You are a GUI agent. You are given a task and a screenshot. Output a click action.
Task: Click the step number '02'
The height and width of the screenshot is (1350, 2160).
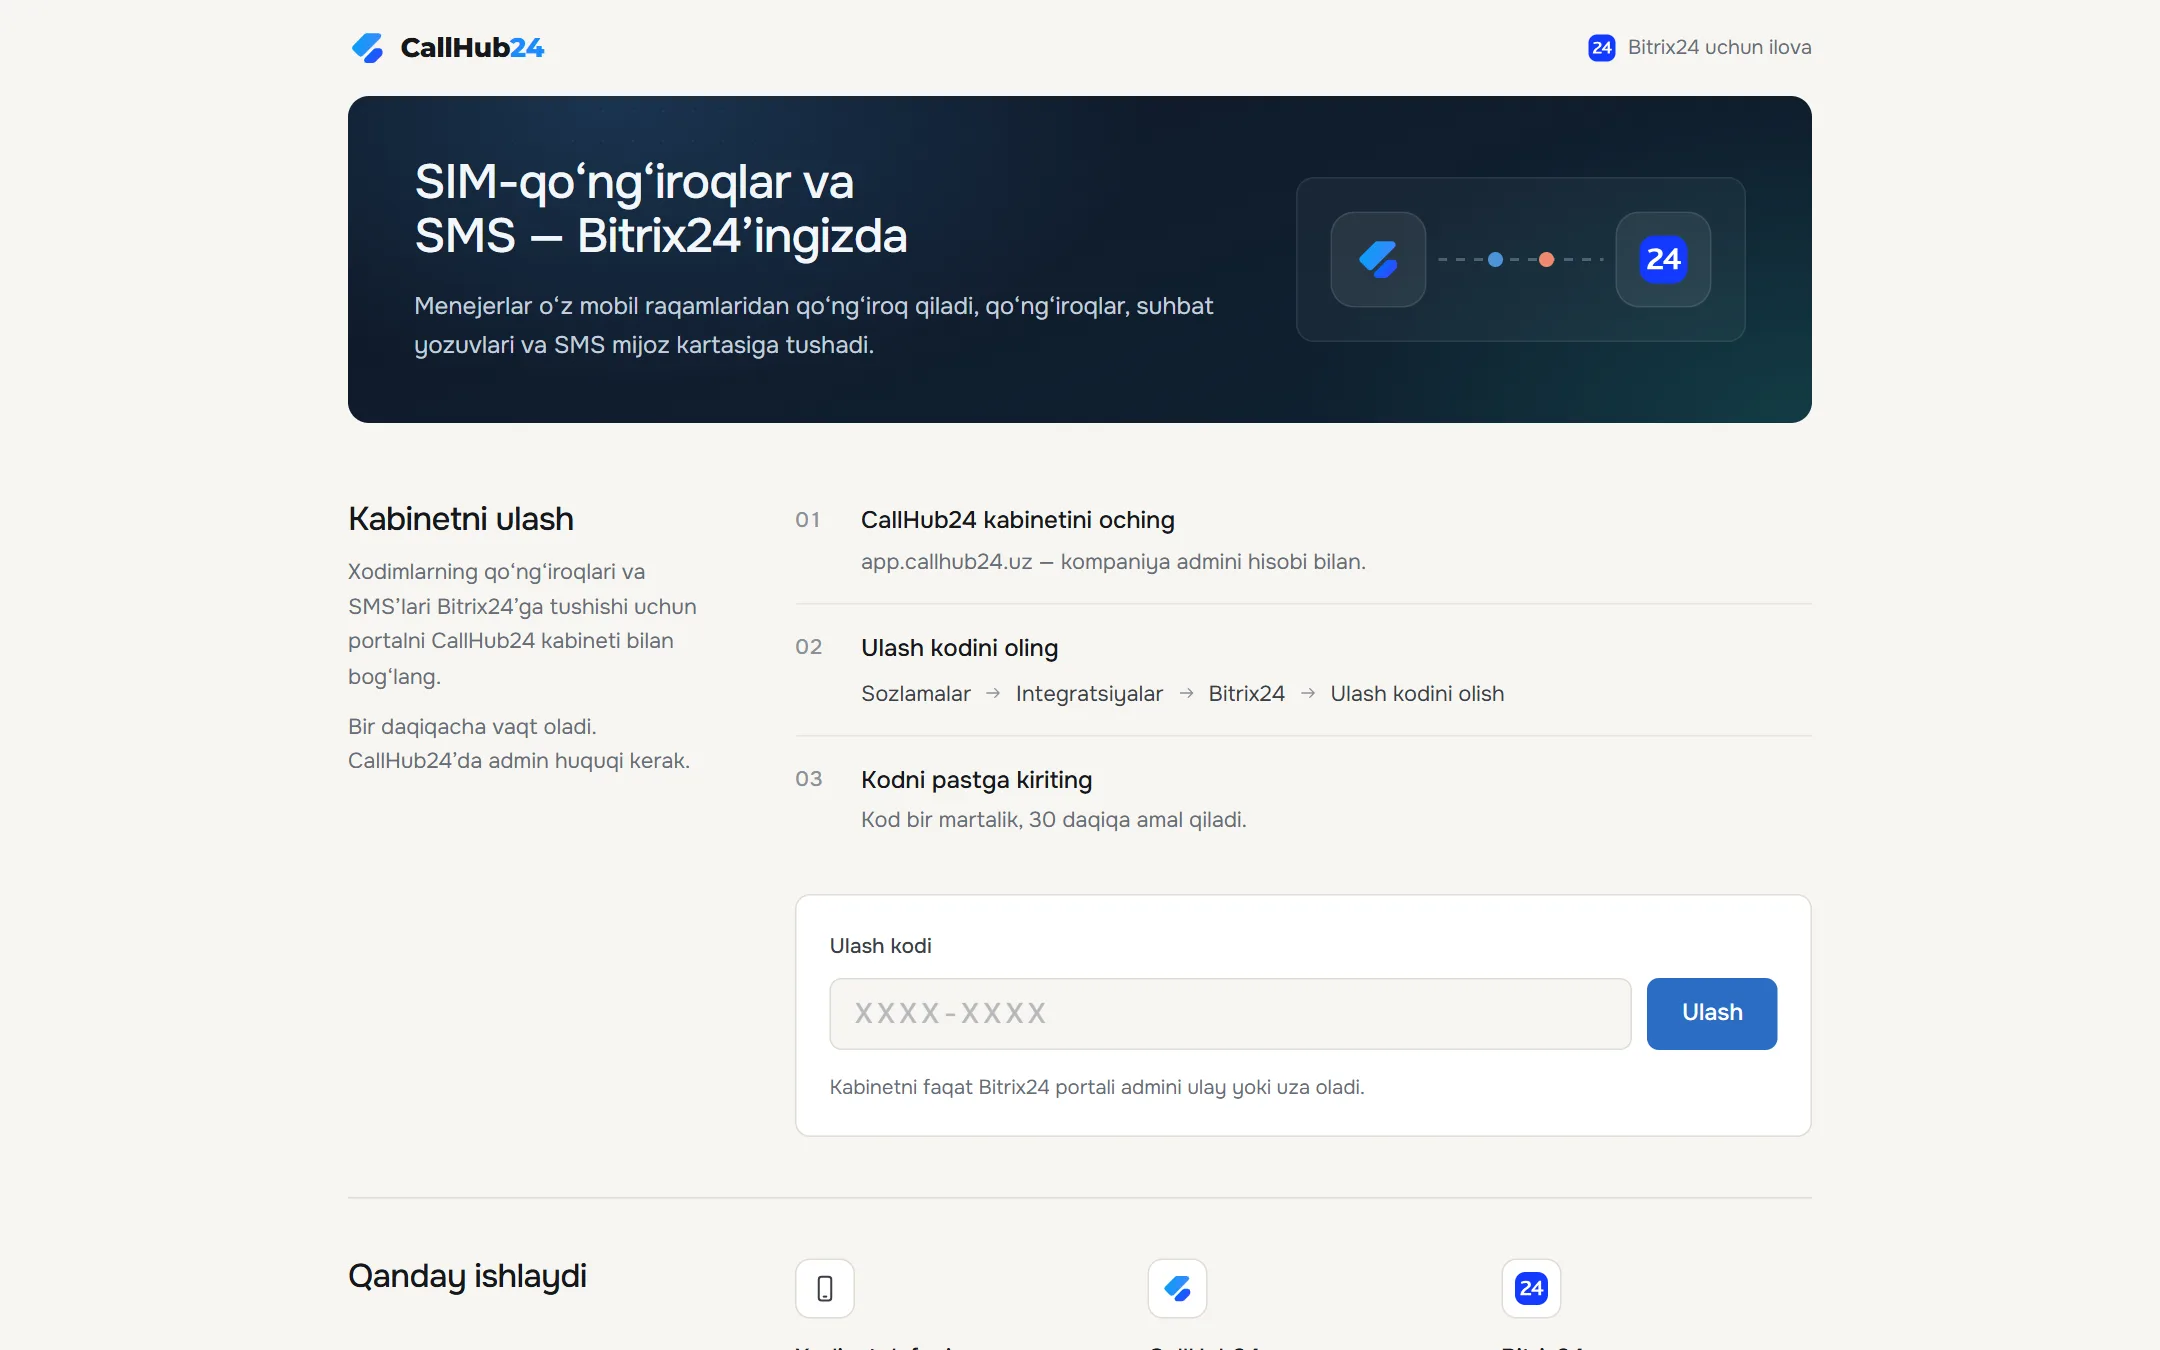(x=808, y=647)
